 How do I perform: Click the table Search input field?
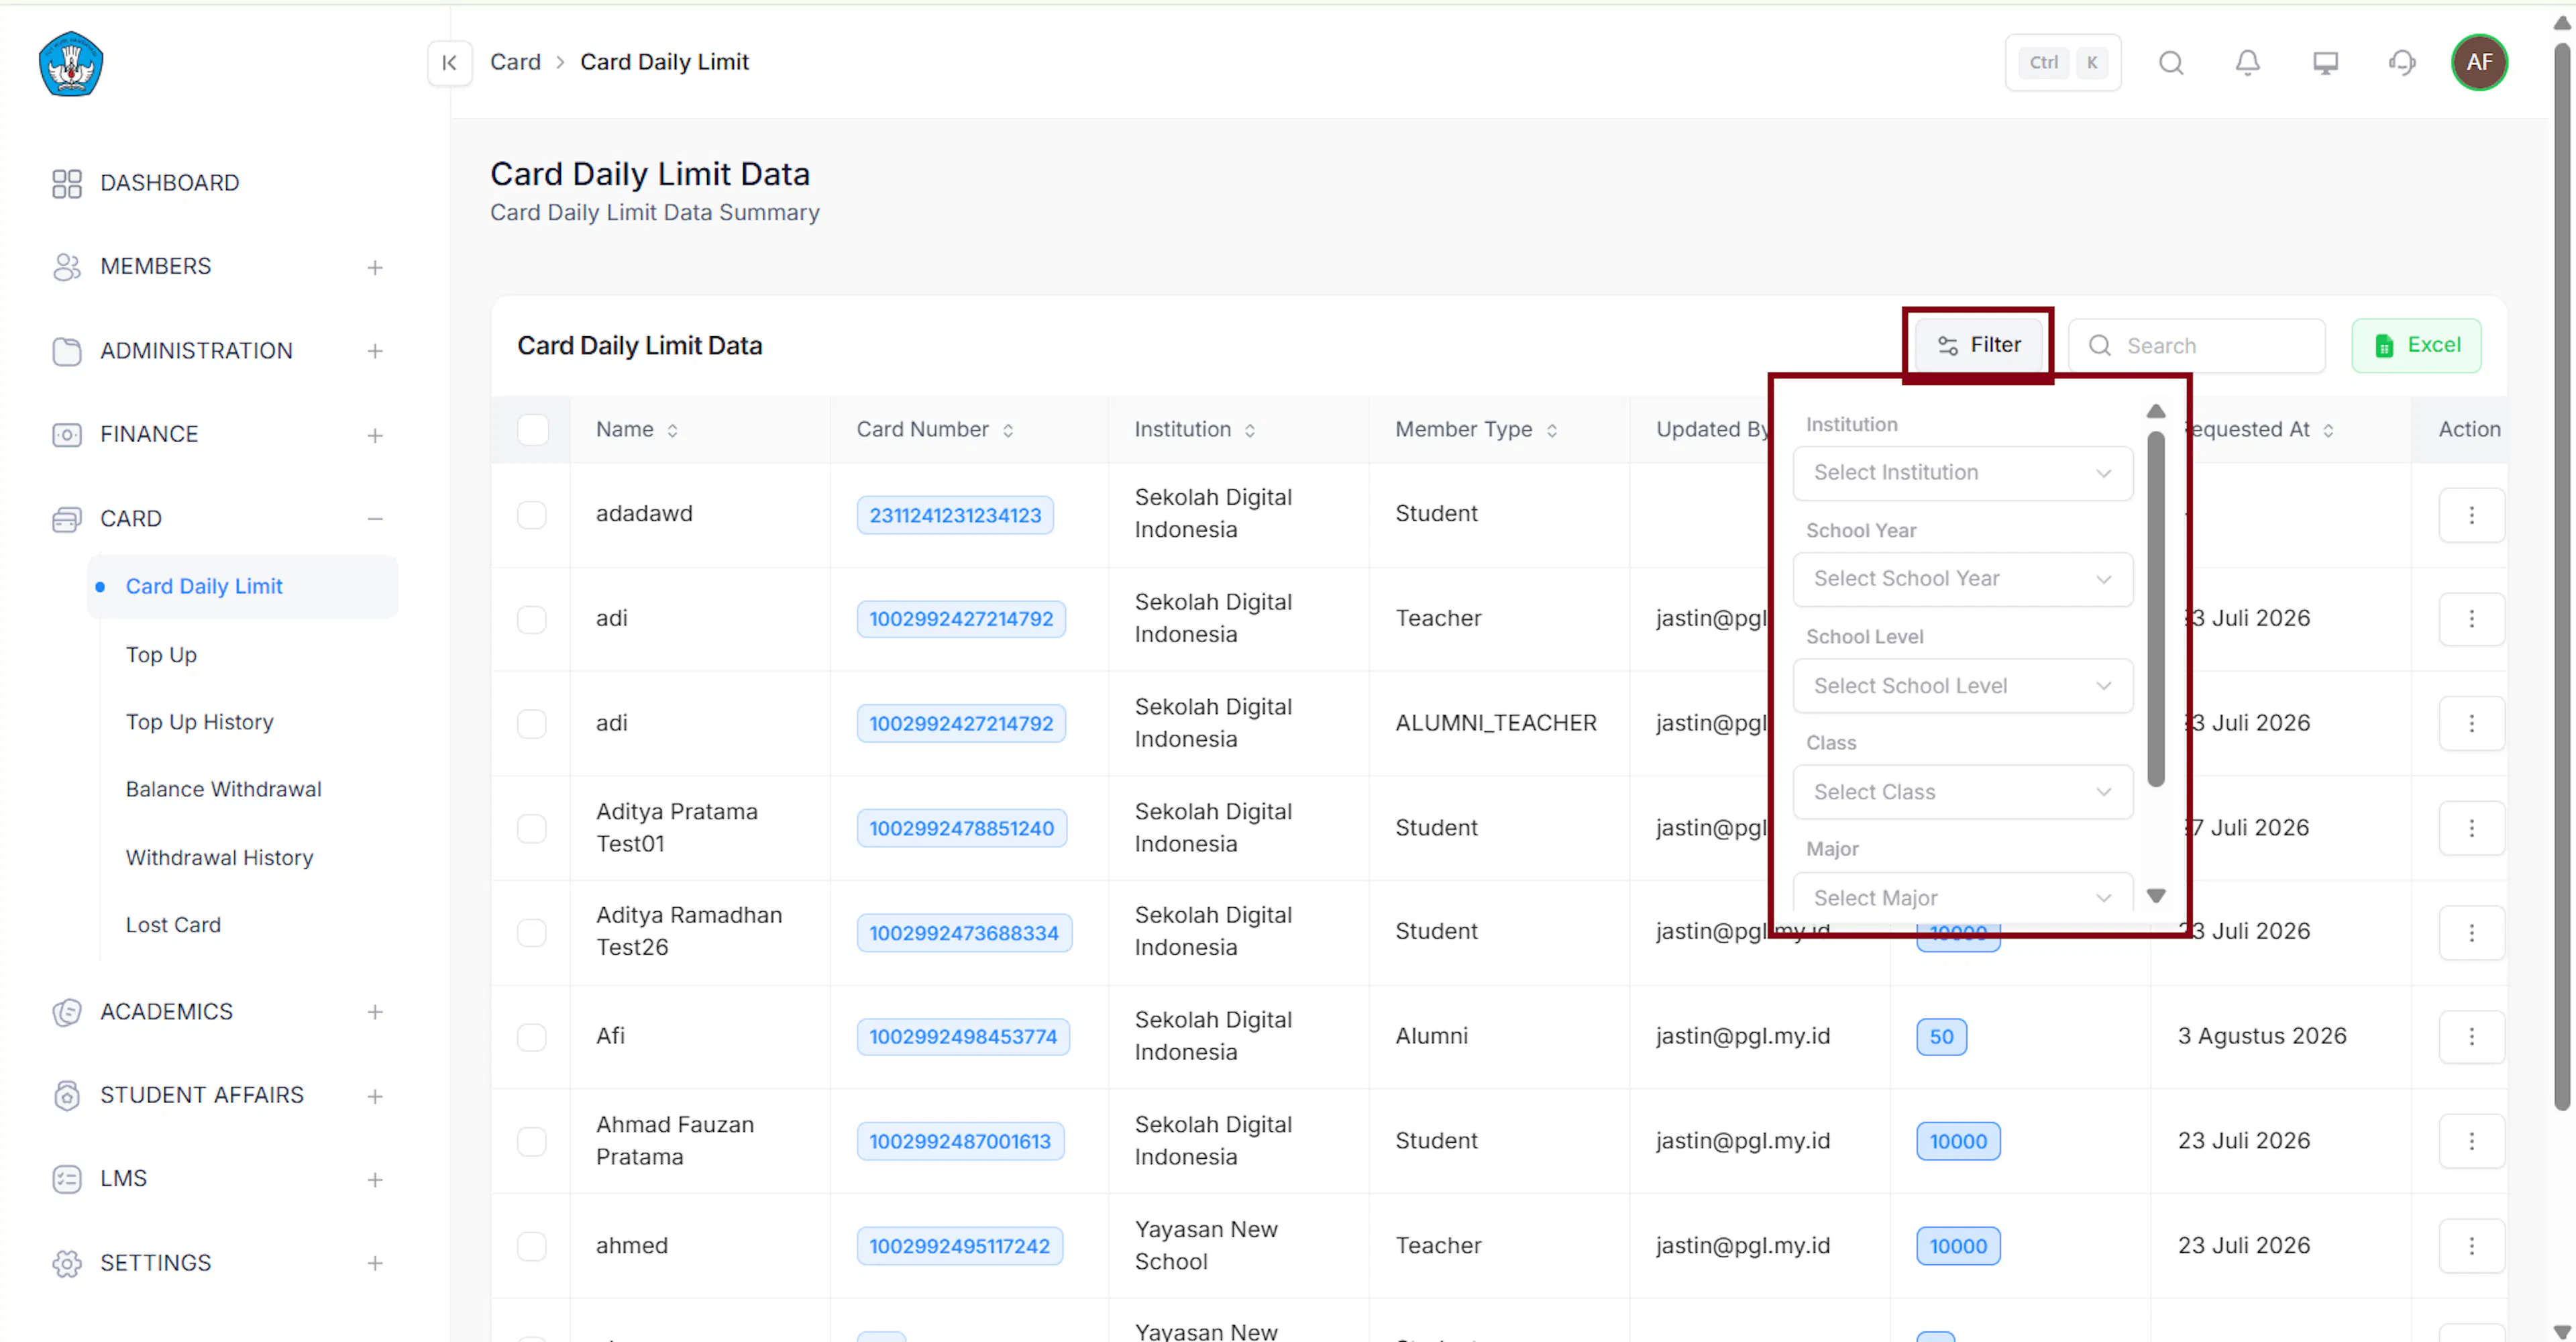[2197, 346]
